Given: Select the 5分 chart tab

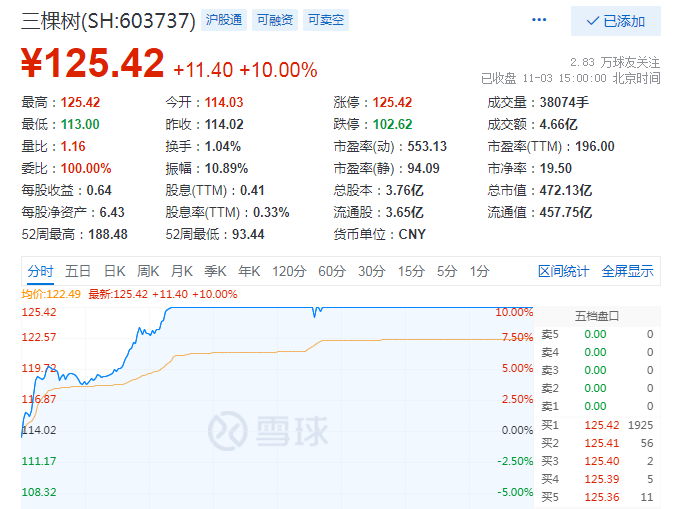Looking at the screenshot, I should pyautogui.click(x=447, y=271).
